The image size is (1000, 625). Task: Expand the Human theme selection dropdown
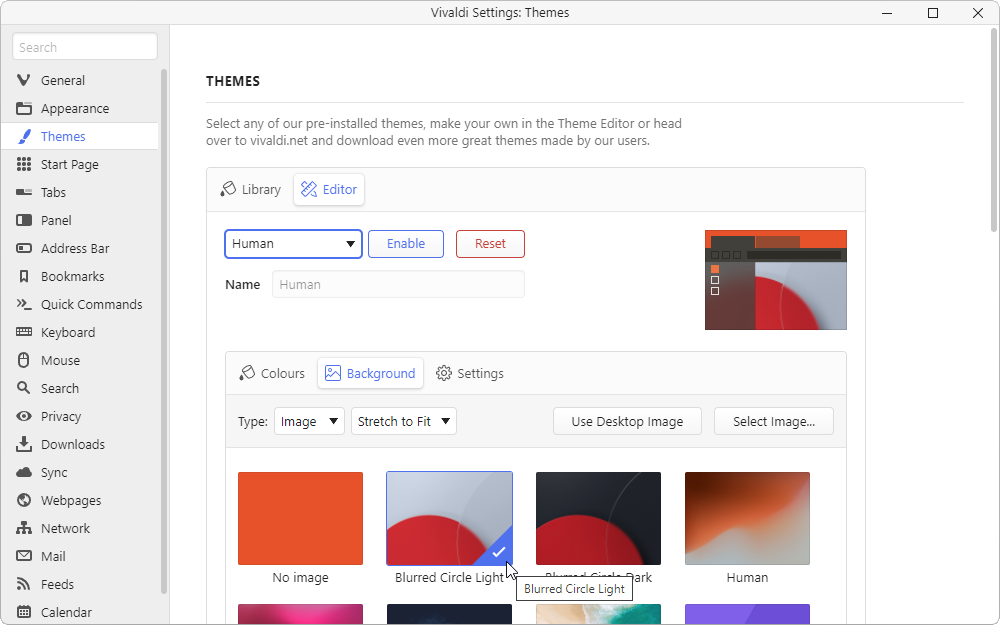293,243
